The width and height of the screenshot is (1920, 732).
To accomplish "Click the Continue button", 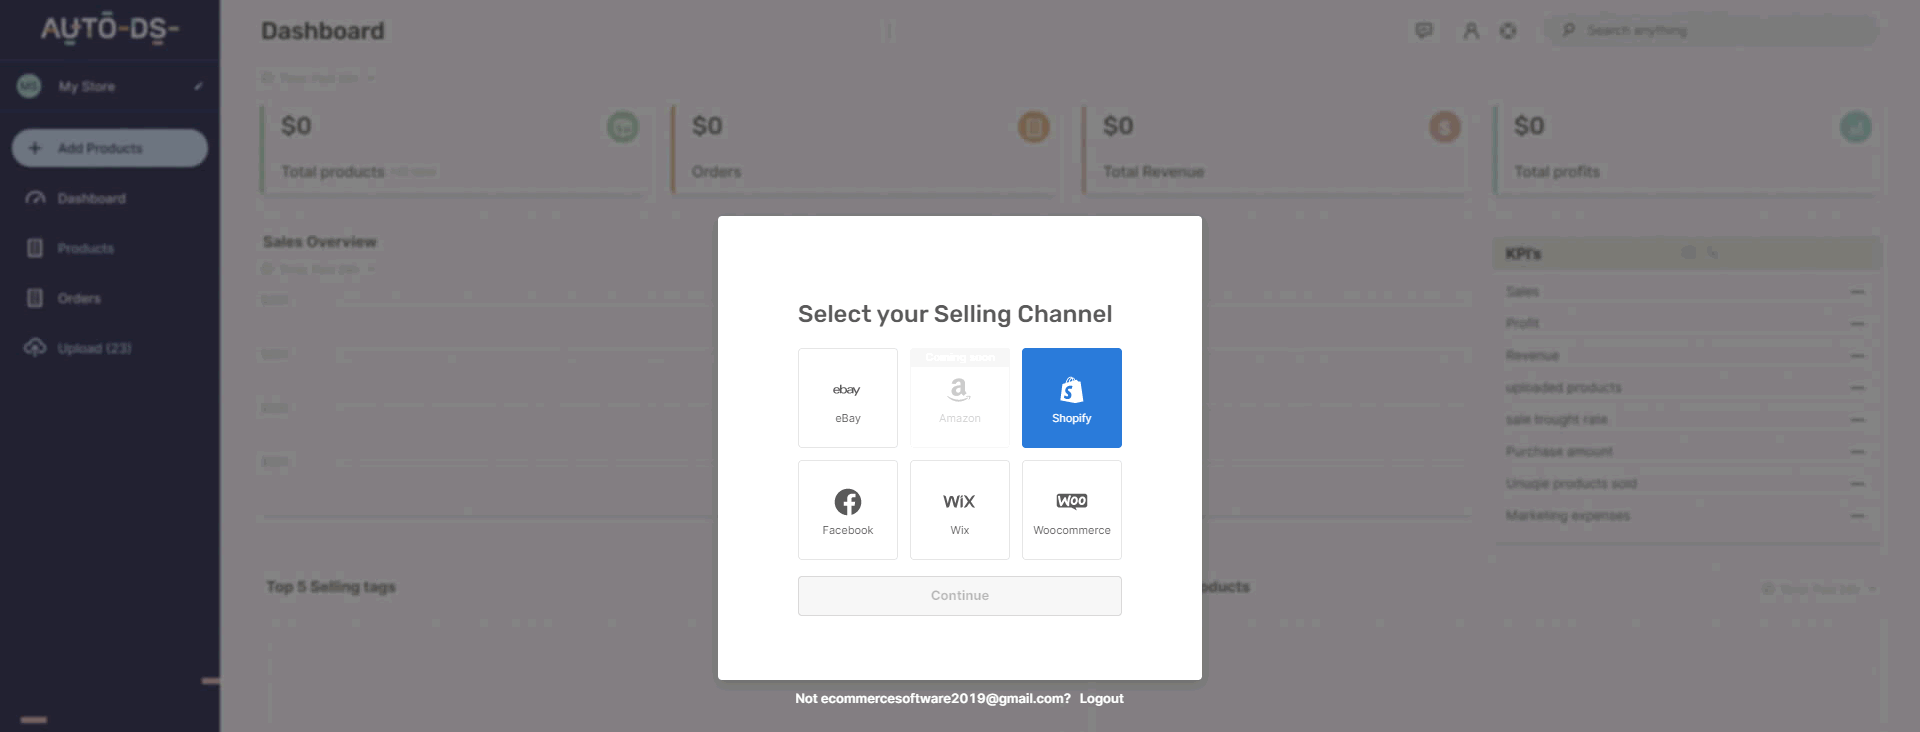I will click(x=960, y=596).
